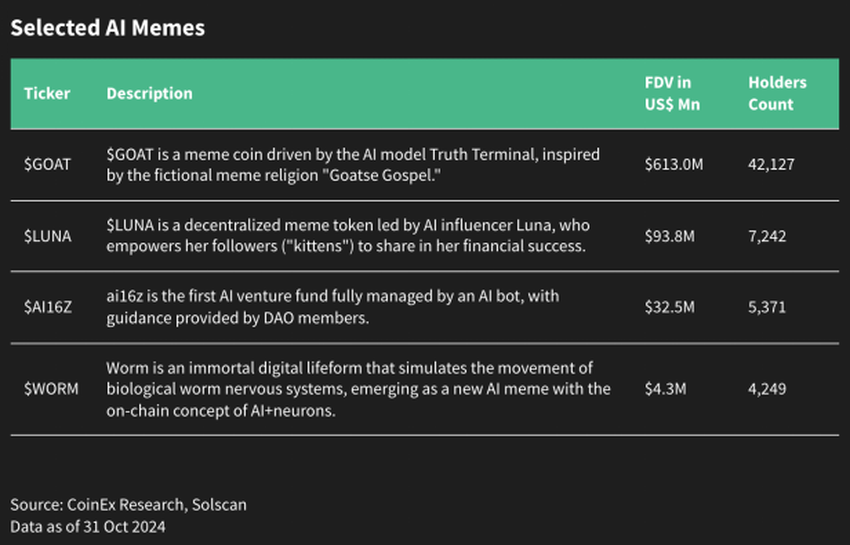Click the 5,371 holders count
850x545 pixels.
coord(767,307)
